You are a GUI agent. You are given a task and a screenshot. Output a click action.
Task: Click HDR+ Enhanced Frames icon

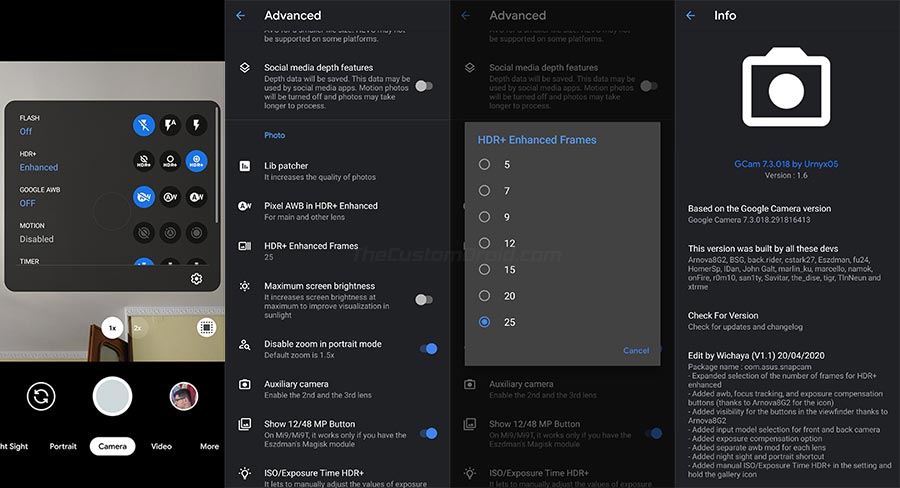pos(245,246)
